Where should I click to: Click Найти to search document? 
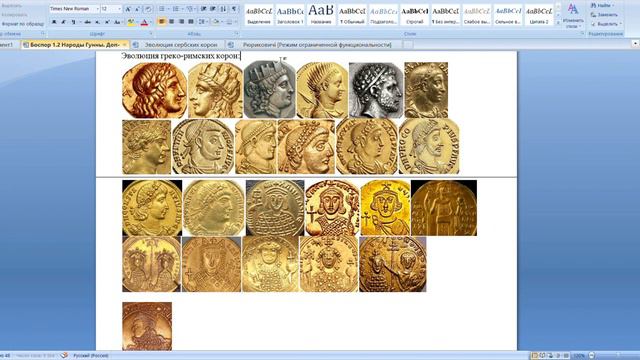pyautogui.click(x=602, y=5)
